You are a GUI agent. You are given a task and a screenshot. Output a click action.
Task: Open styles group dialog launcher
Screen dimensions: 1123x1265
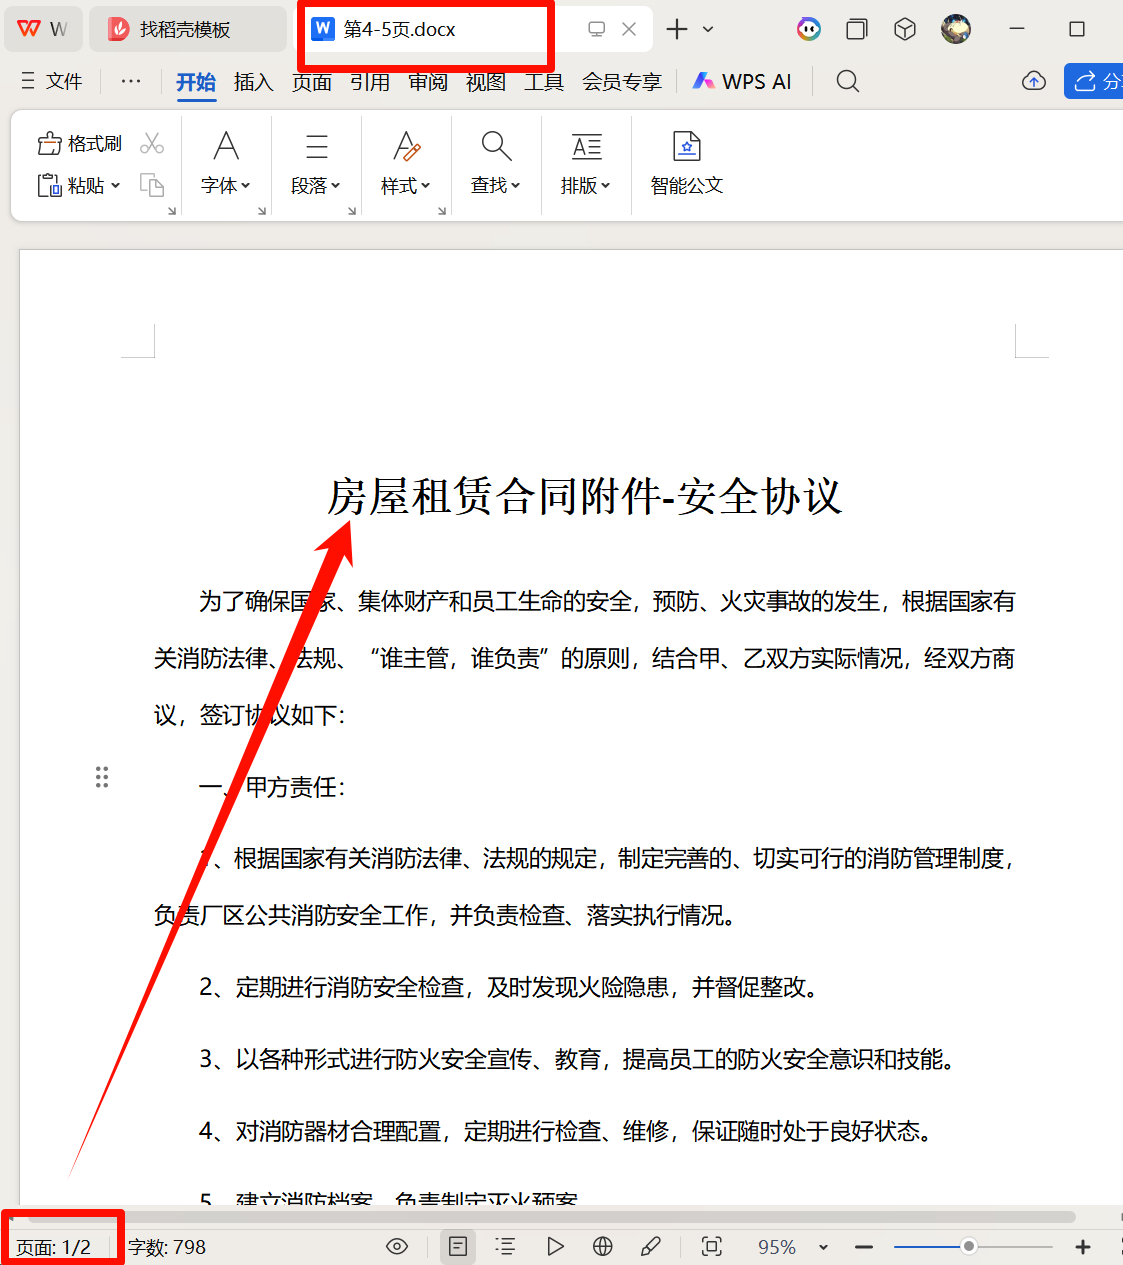tap(442, 211)
